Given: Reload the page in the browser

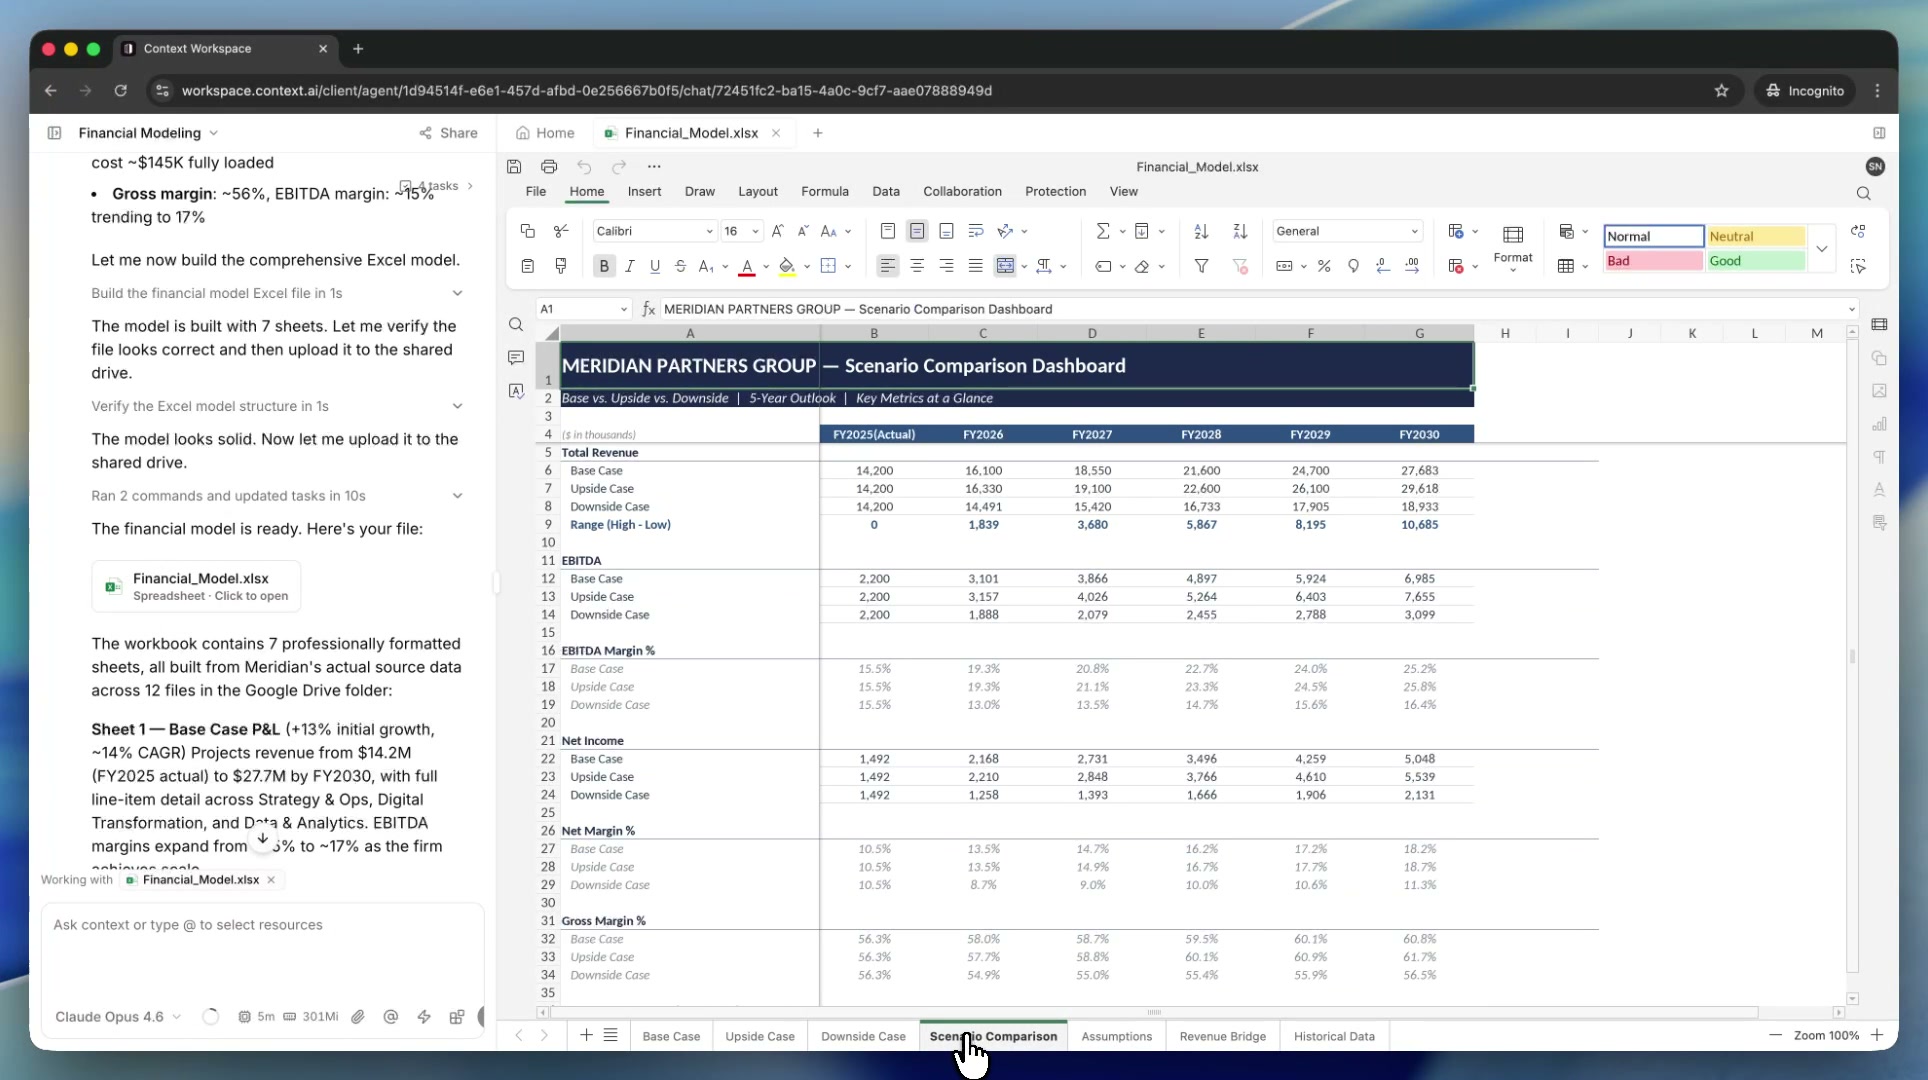Looking at the screenshot, I should 121,91.
